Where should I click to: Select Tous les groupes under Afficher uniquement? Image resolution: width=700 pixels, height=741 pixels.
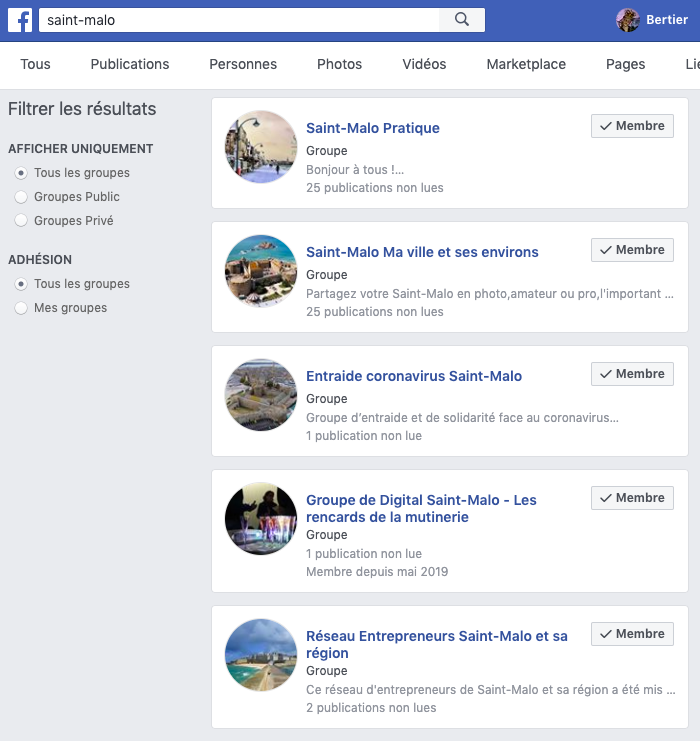coord(21,173)
